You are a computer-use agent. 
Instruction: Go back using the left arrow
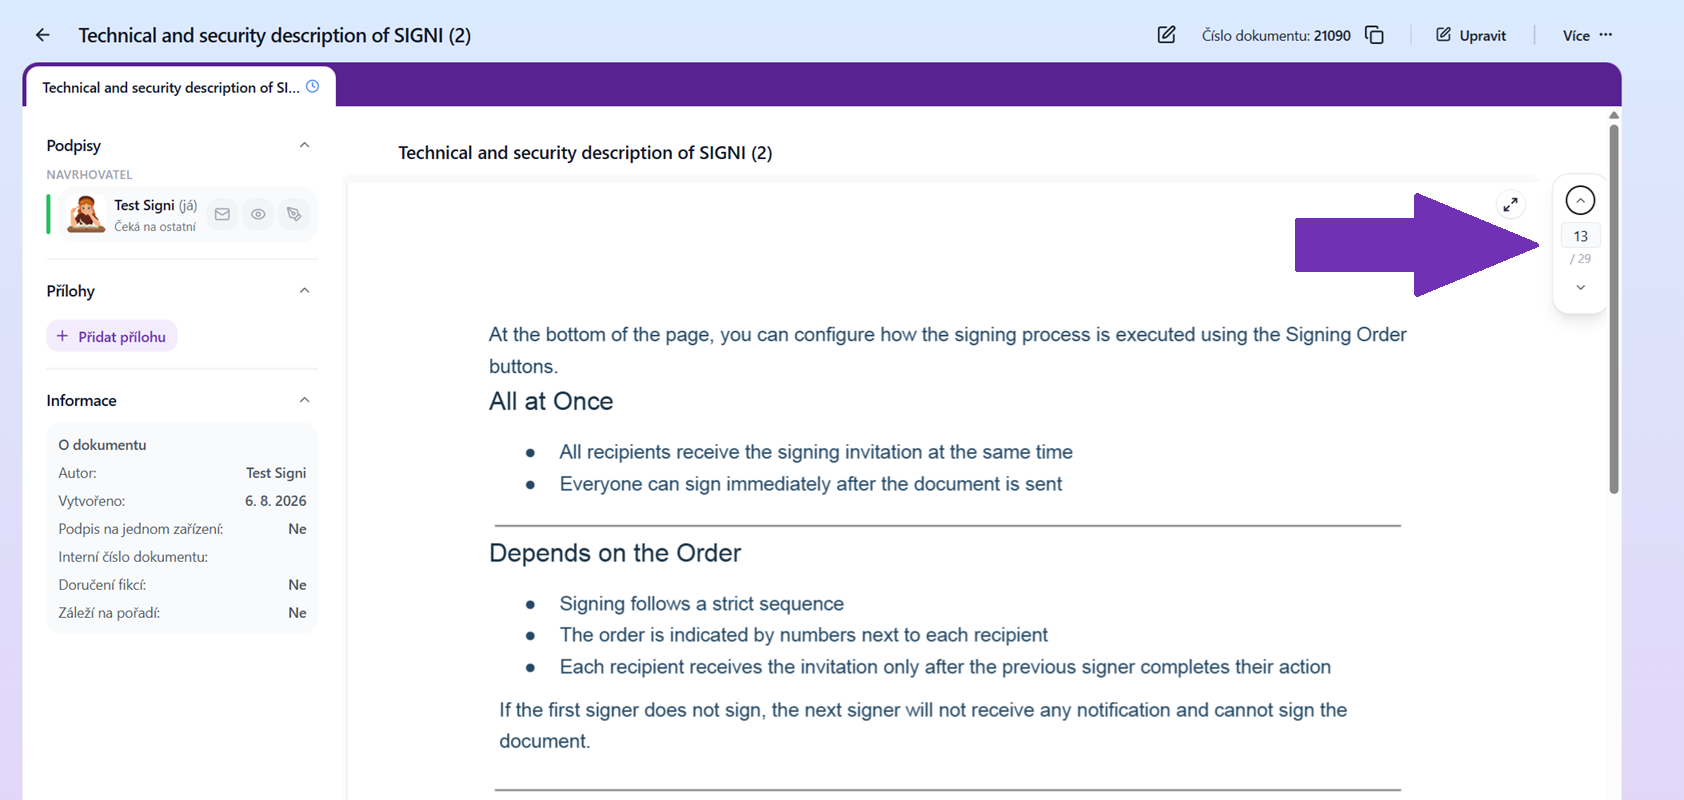42,35
